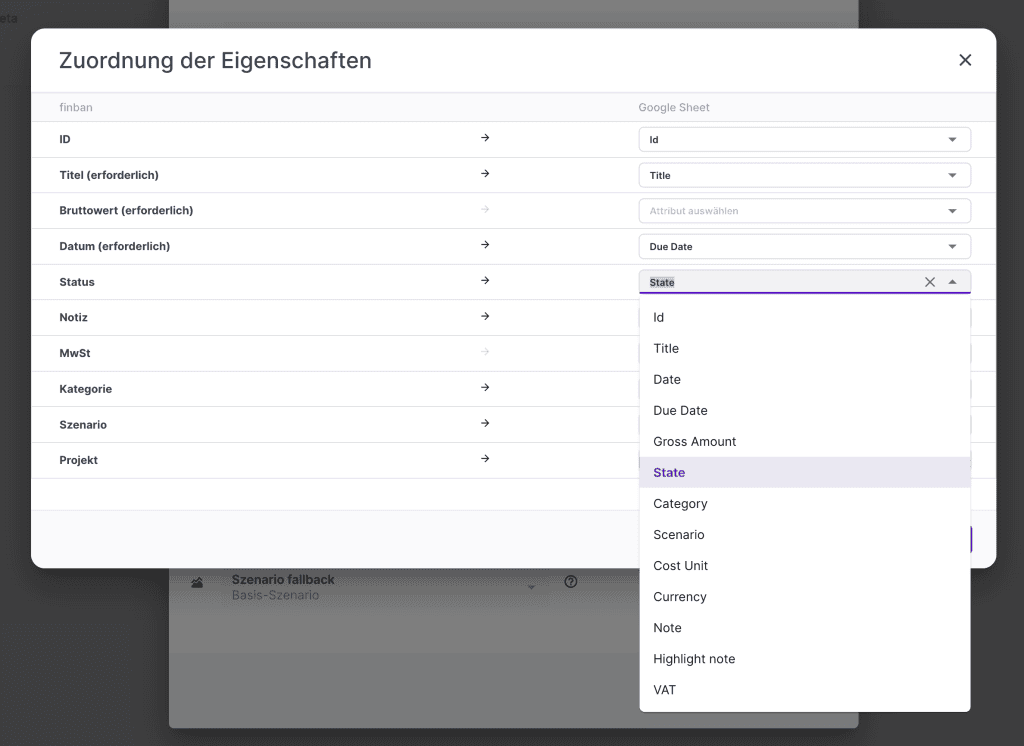Select the highlighted State option

(669, 473)
